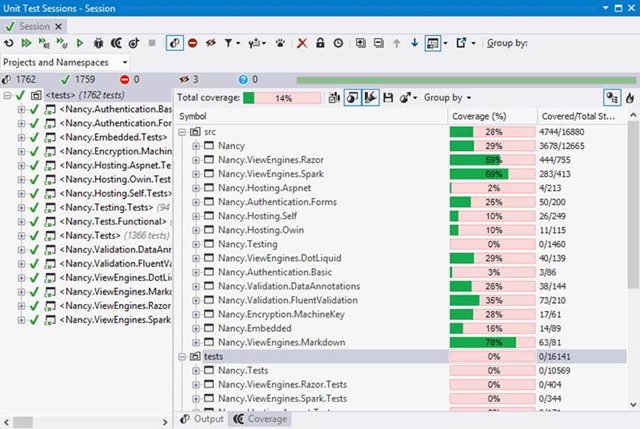Debug unit tests with the bug icon
This screenshot has height=429, width=640.
[98, 43]
